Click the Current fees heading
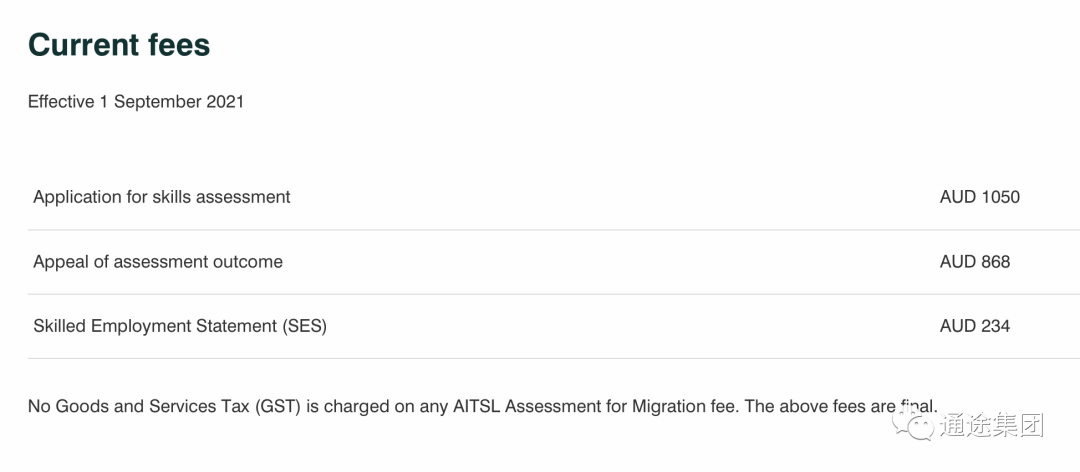Viewport: 1080px width, 472px height. tap(119, 45)
